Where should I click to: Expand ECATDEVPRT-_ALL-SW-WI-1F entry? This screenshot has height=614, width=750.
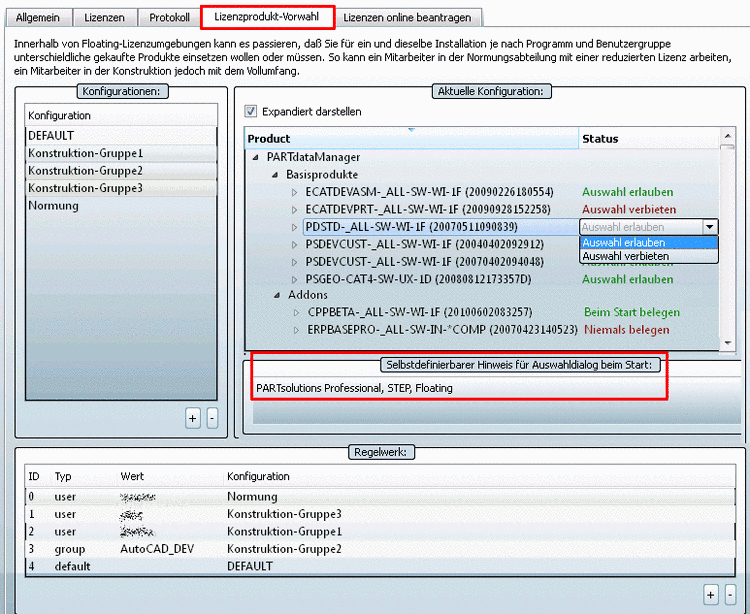click(295, 210)
